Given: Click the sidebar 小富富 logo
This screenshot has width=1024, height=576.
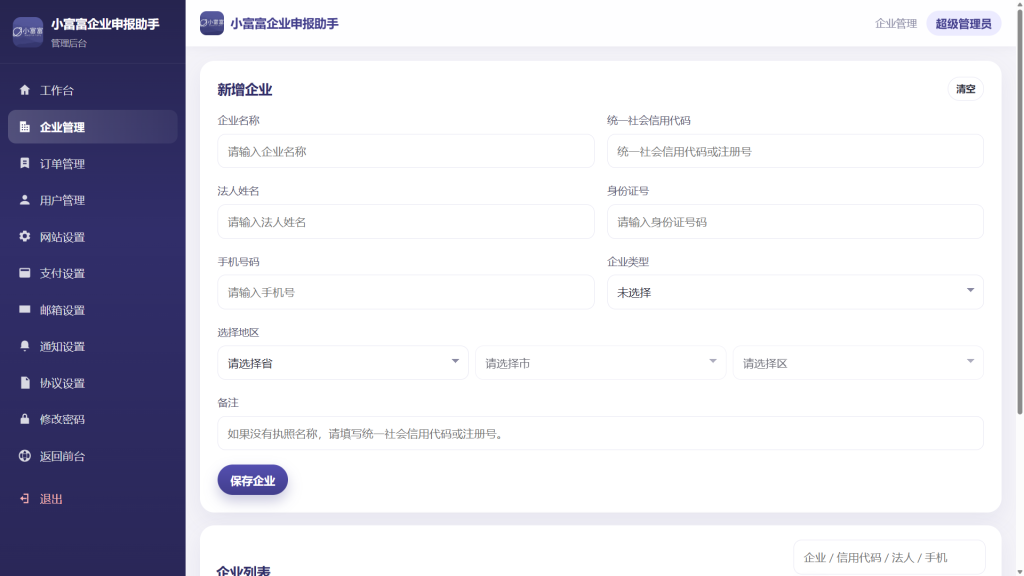Looking at the screenshot, I should pos(28,31).
